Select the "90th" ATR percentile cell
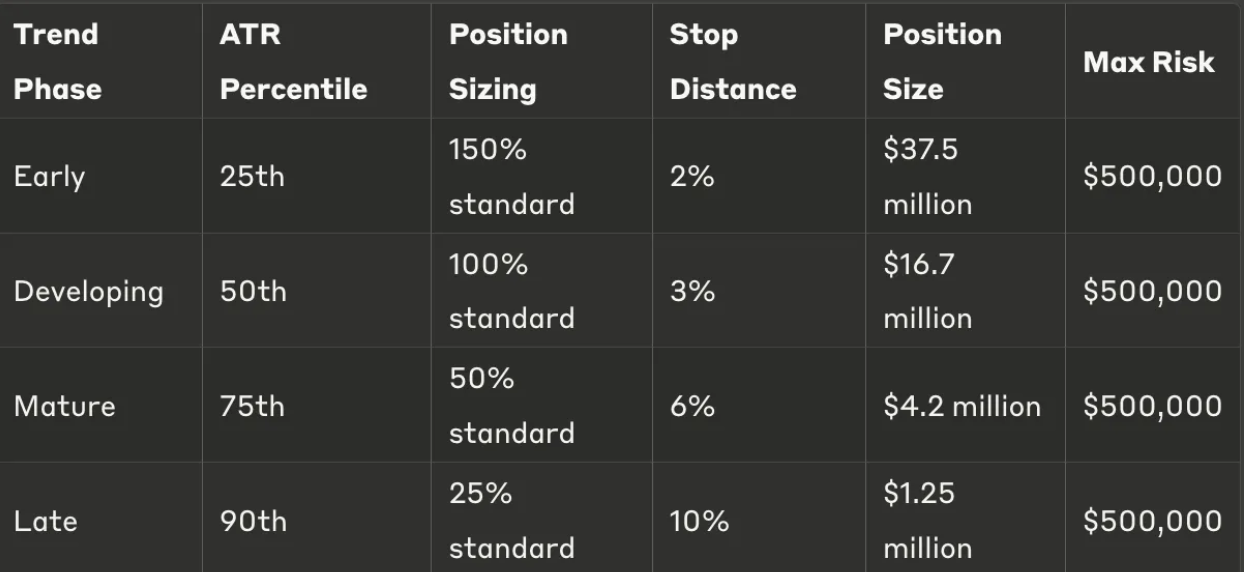The width and height of the screenshot is (1250, 572). 253,521
